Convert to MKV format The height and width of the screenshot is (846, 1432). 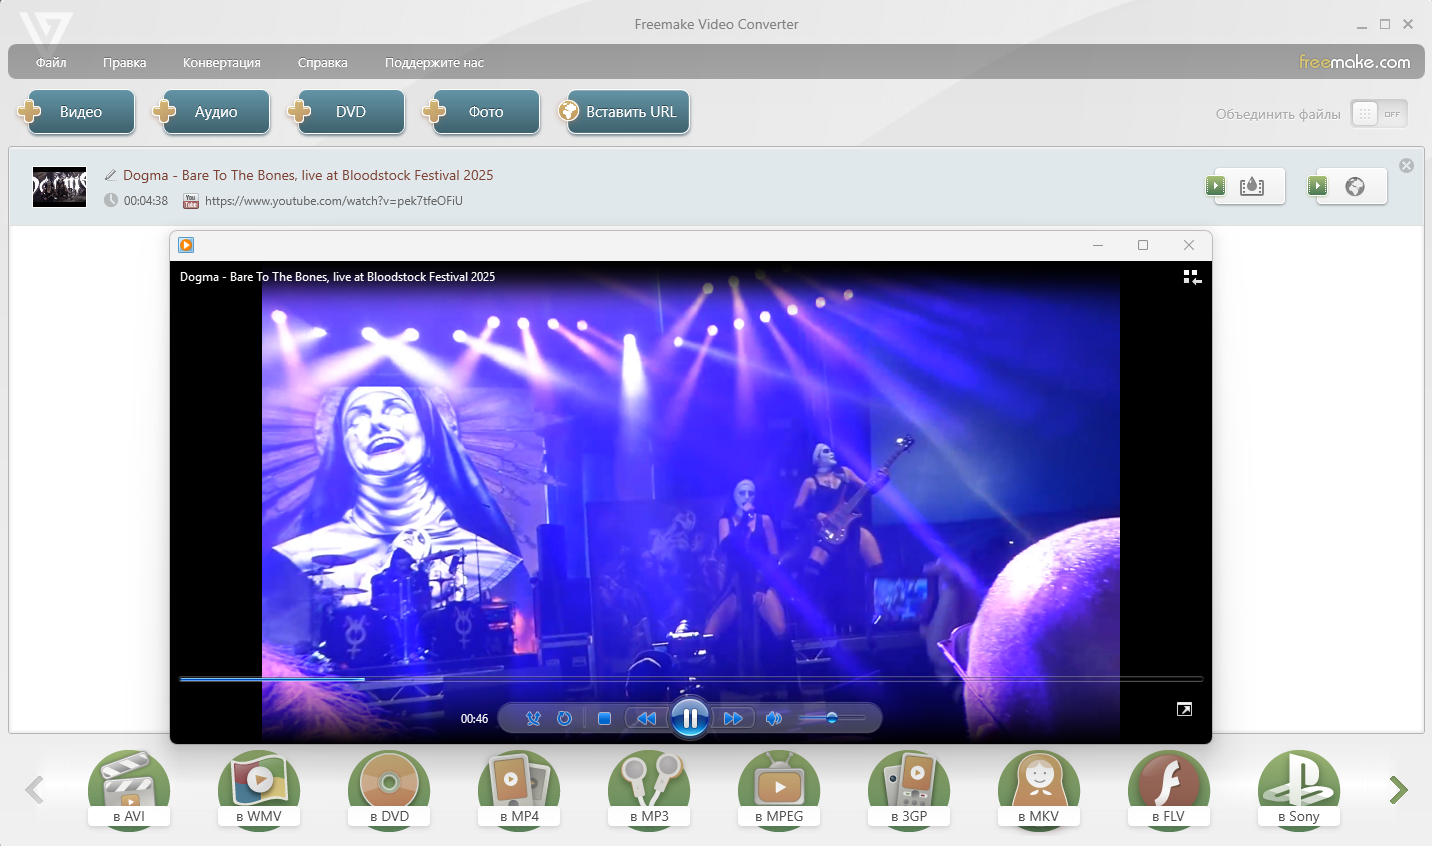point(1039,789)
